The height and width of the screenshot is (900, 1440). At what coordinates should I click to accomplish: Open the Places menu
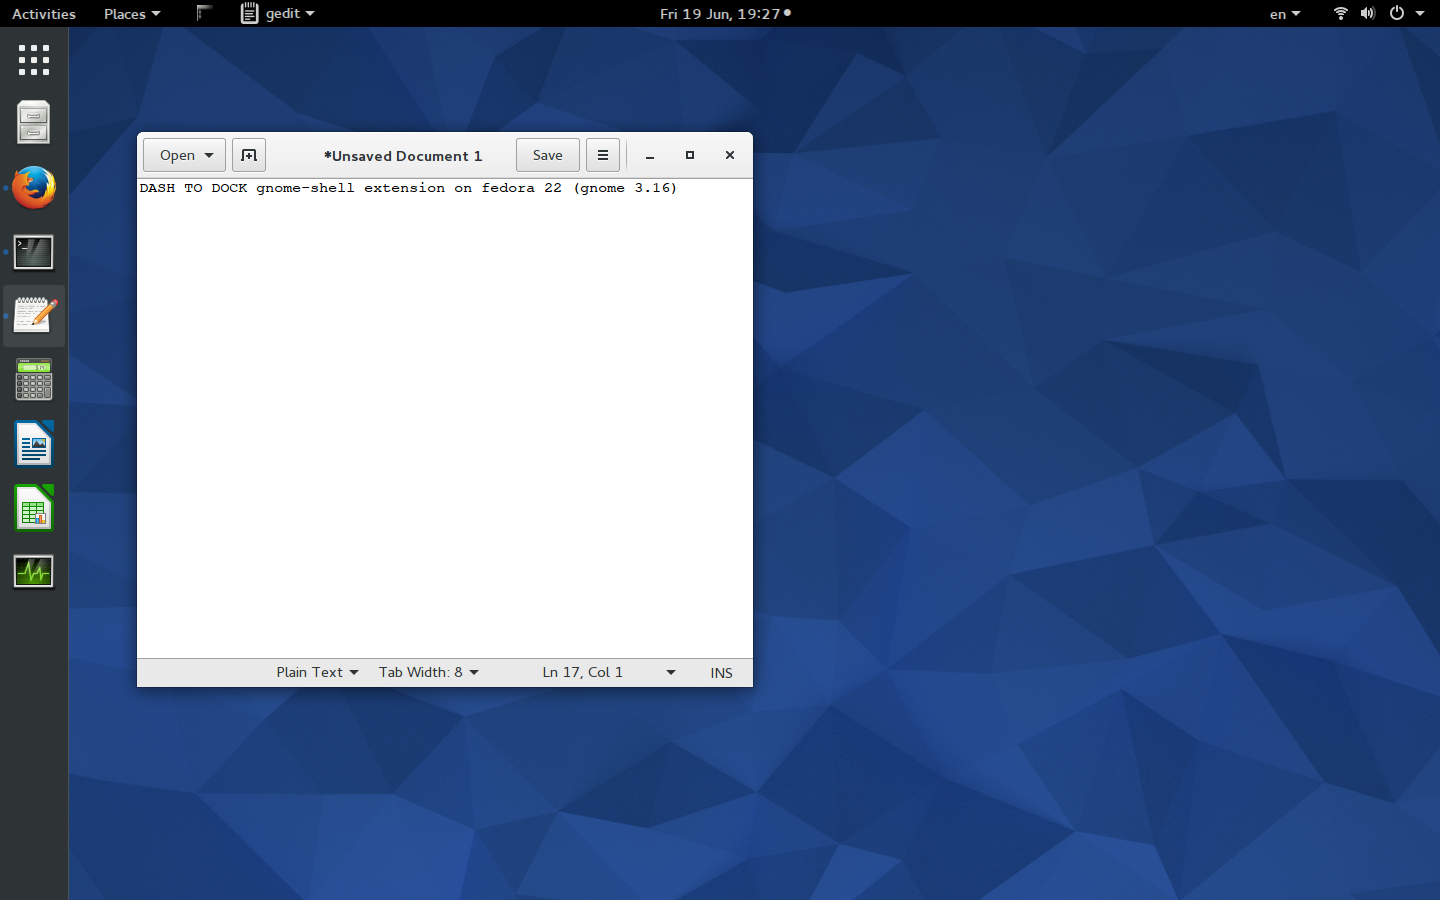132,14
